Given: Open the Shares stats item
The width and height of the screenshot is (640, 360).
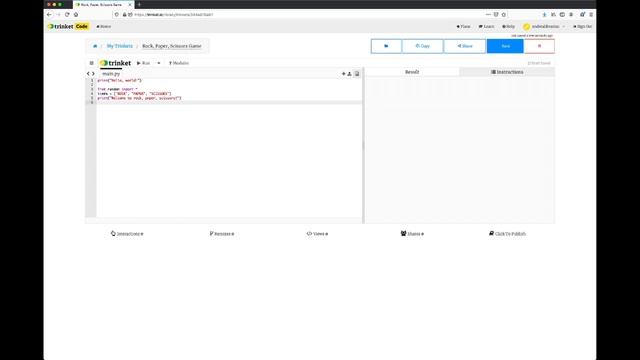Looking at the screenshot, I should click(x=412, y=234).
